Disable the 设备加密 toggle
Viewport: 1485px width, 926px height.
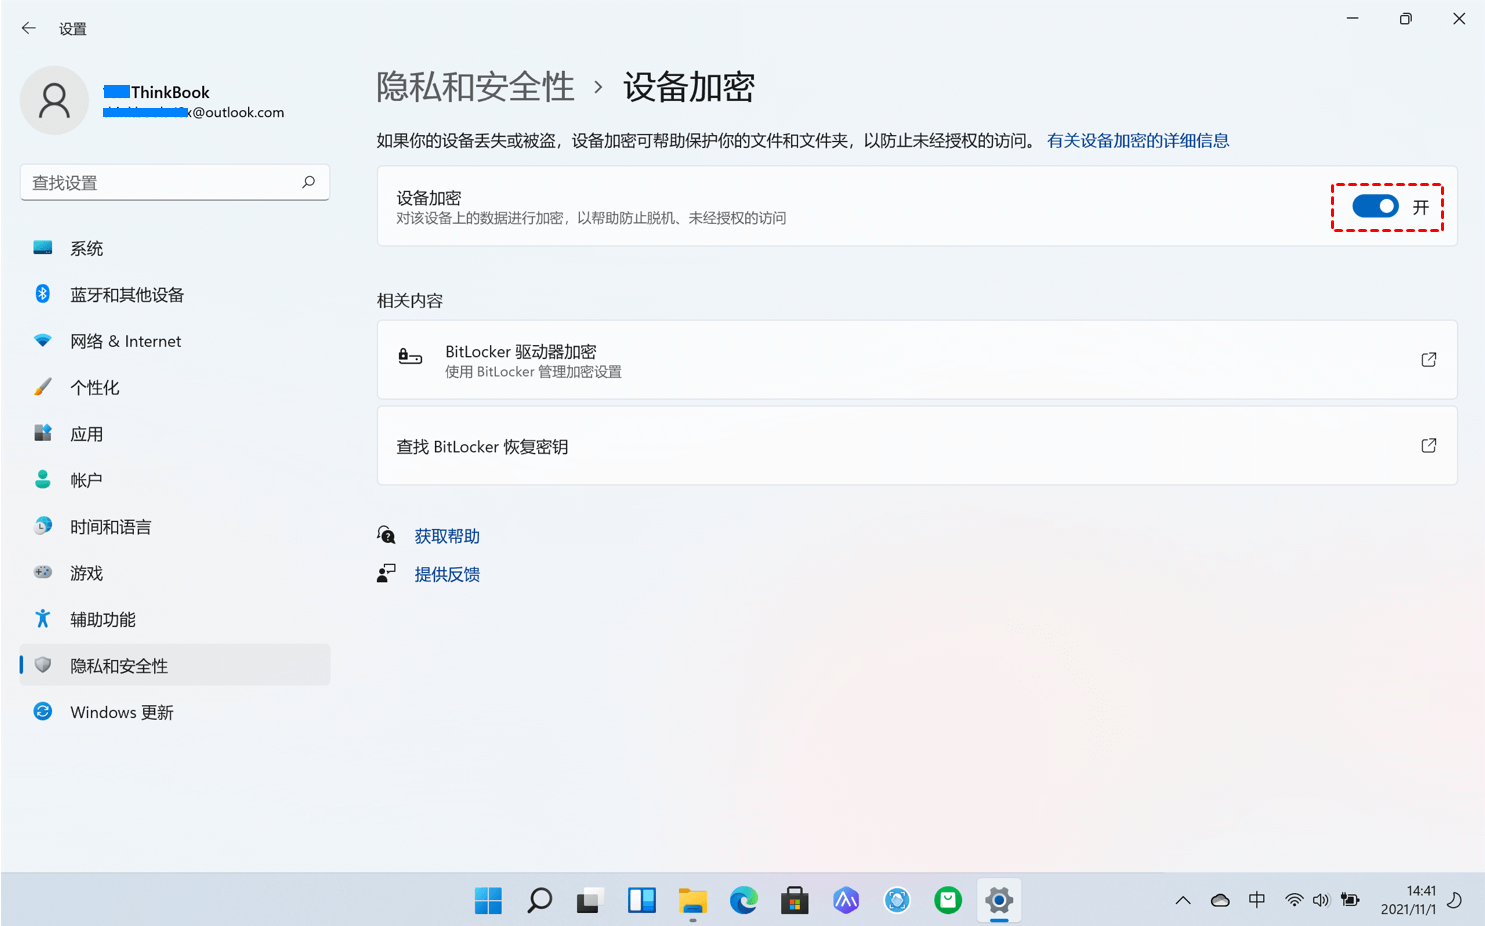pos(1375,206)
